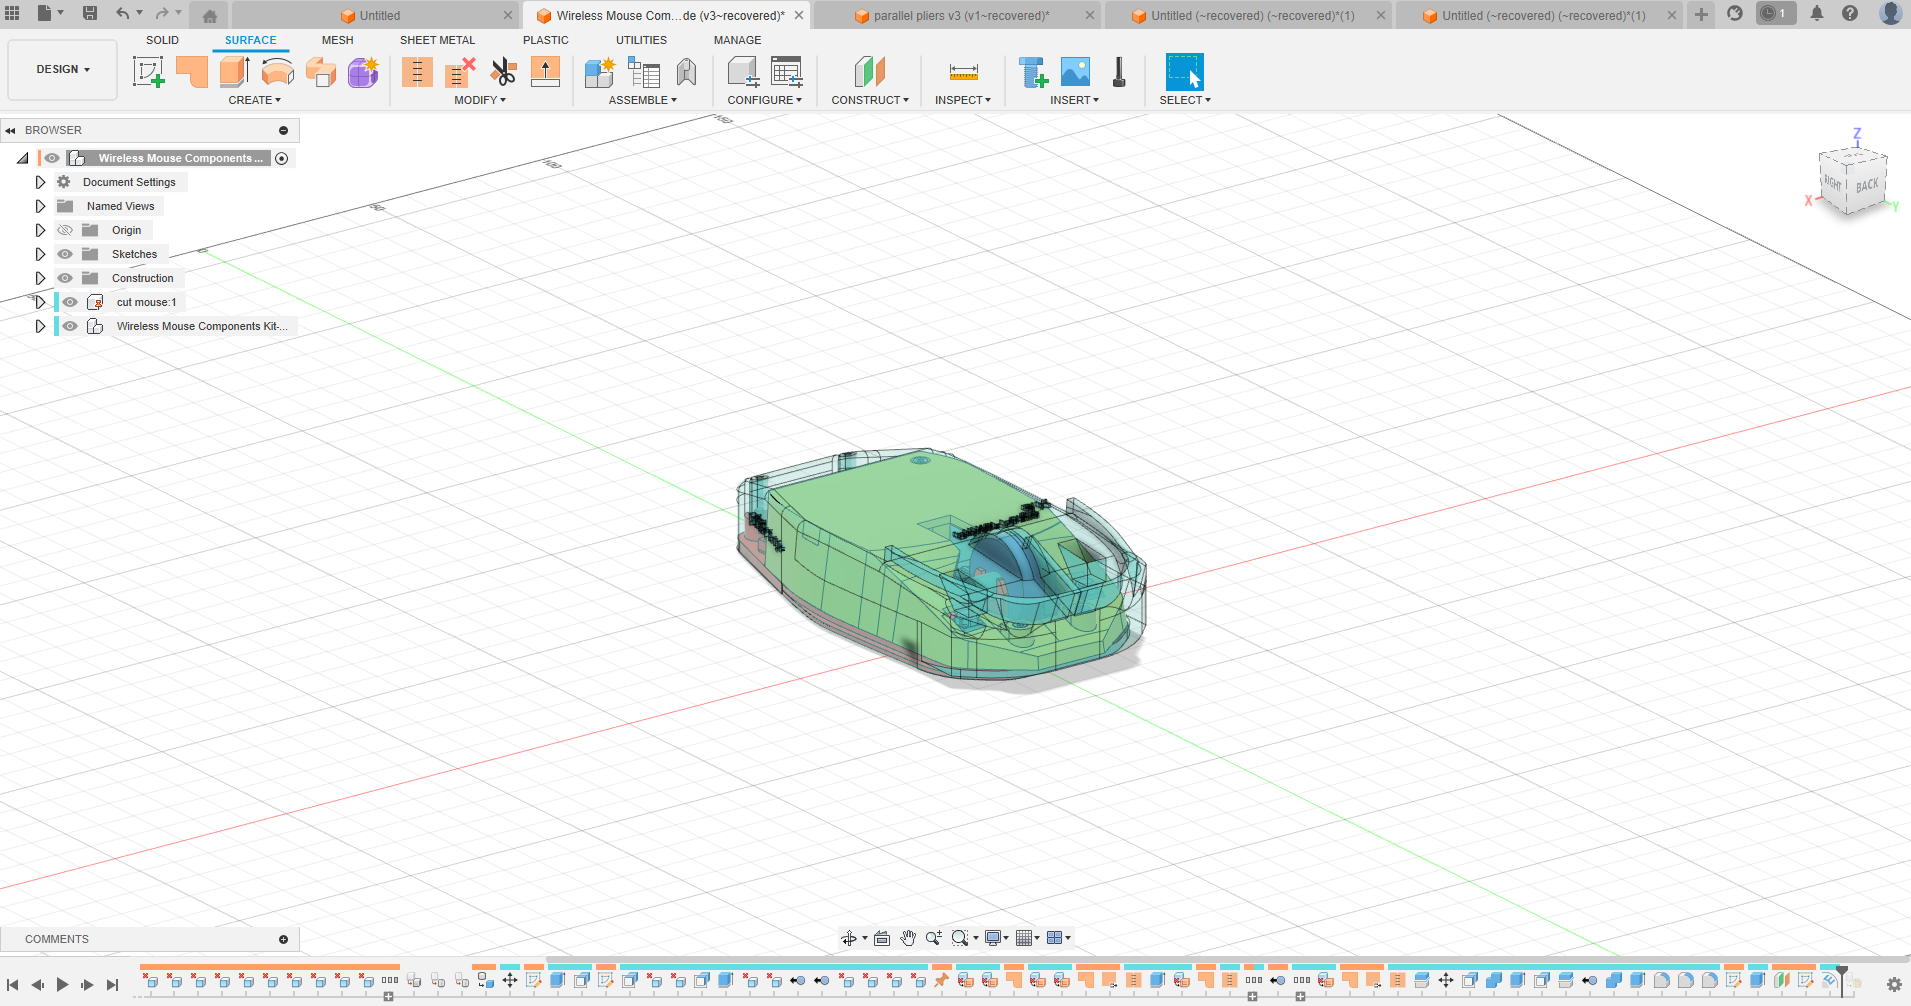Click the Offset Plane construct icon

point(870,72)
